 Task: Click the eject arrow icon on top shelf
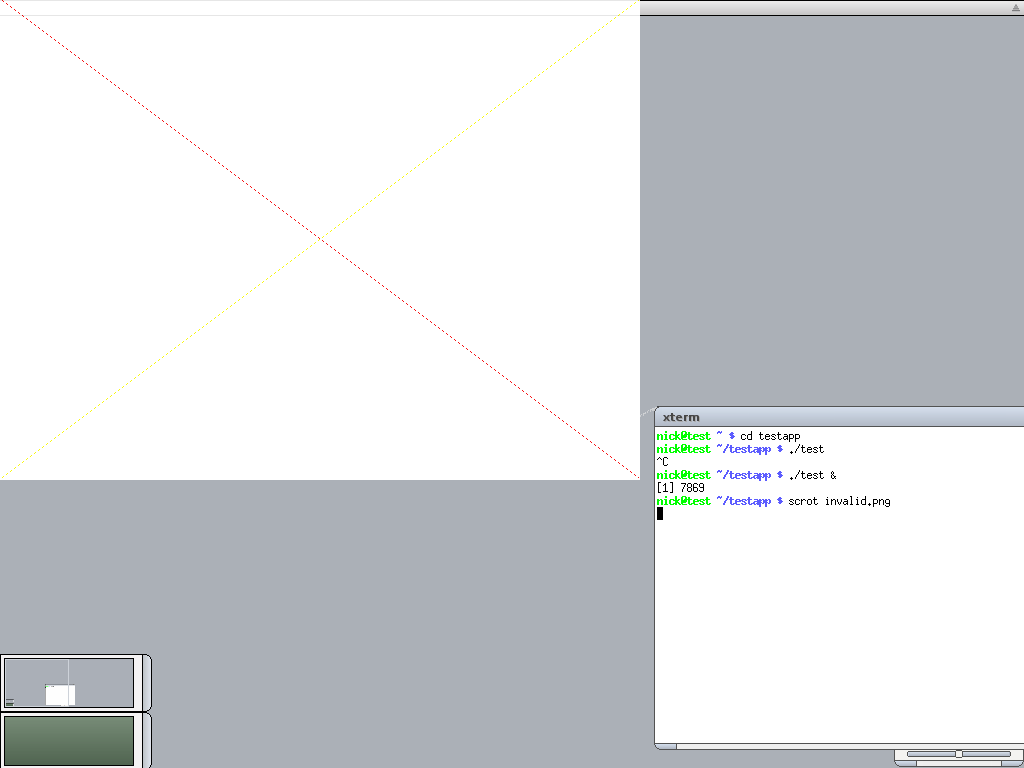click(1015, 7)
